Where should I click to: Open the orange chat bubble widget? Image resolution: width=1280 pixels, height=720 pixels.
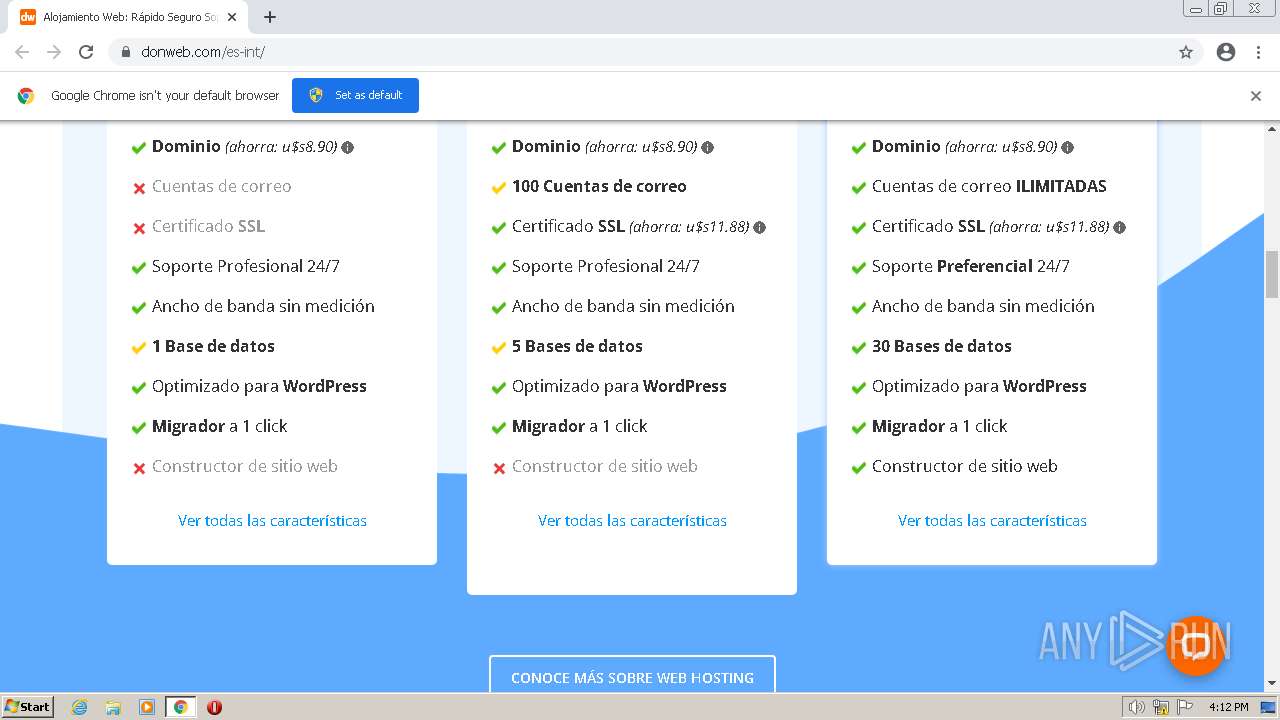pos(1196,645)
